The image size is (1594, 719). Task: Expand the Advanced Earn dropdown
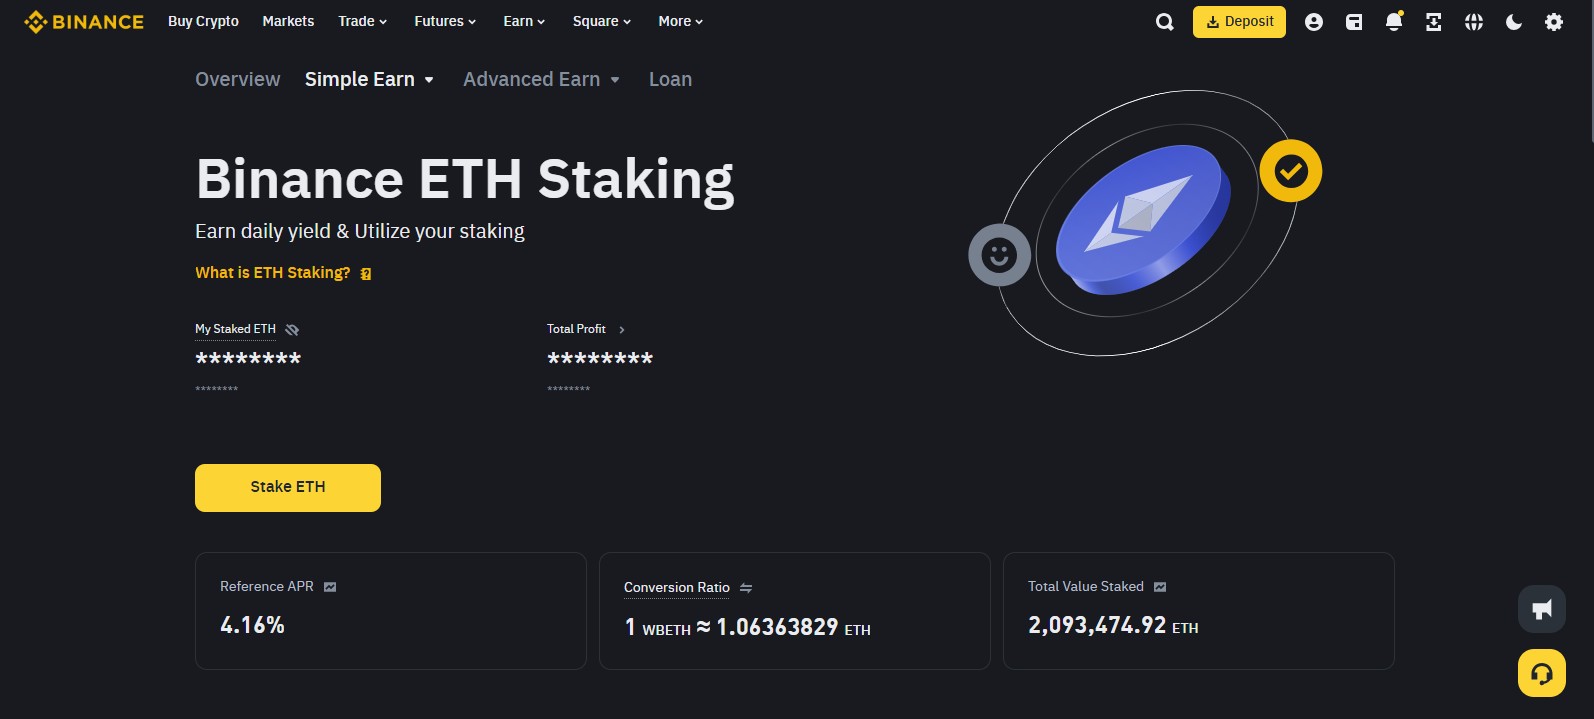tap(542, 79)
